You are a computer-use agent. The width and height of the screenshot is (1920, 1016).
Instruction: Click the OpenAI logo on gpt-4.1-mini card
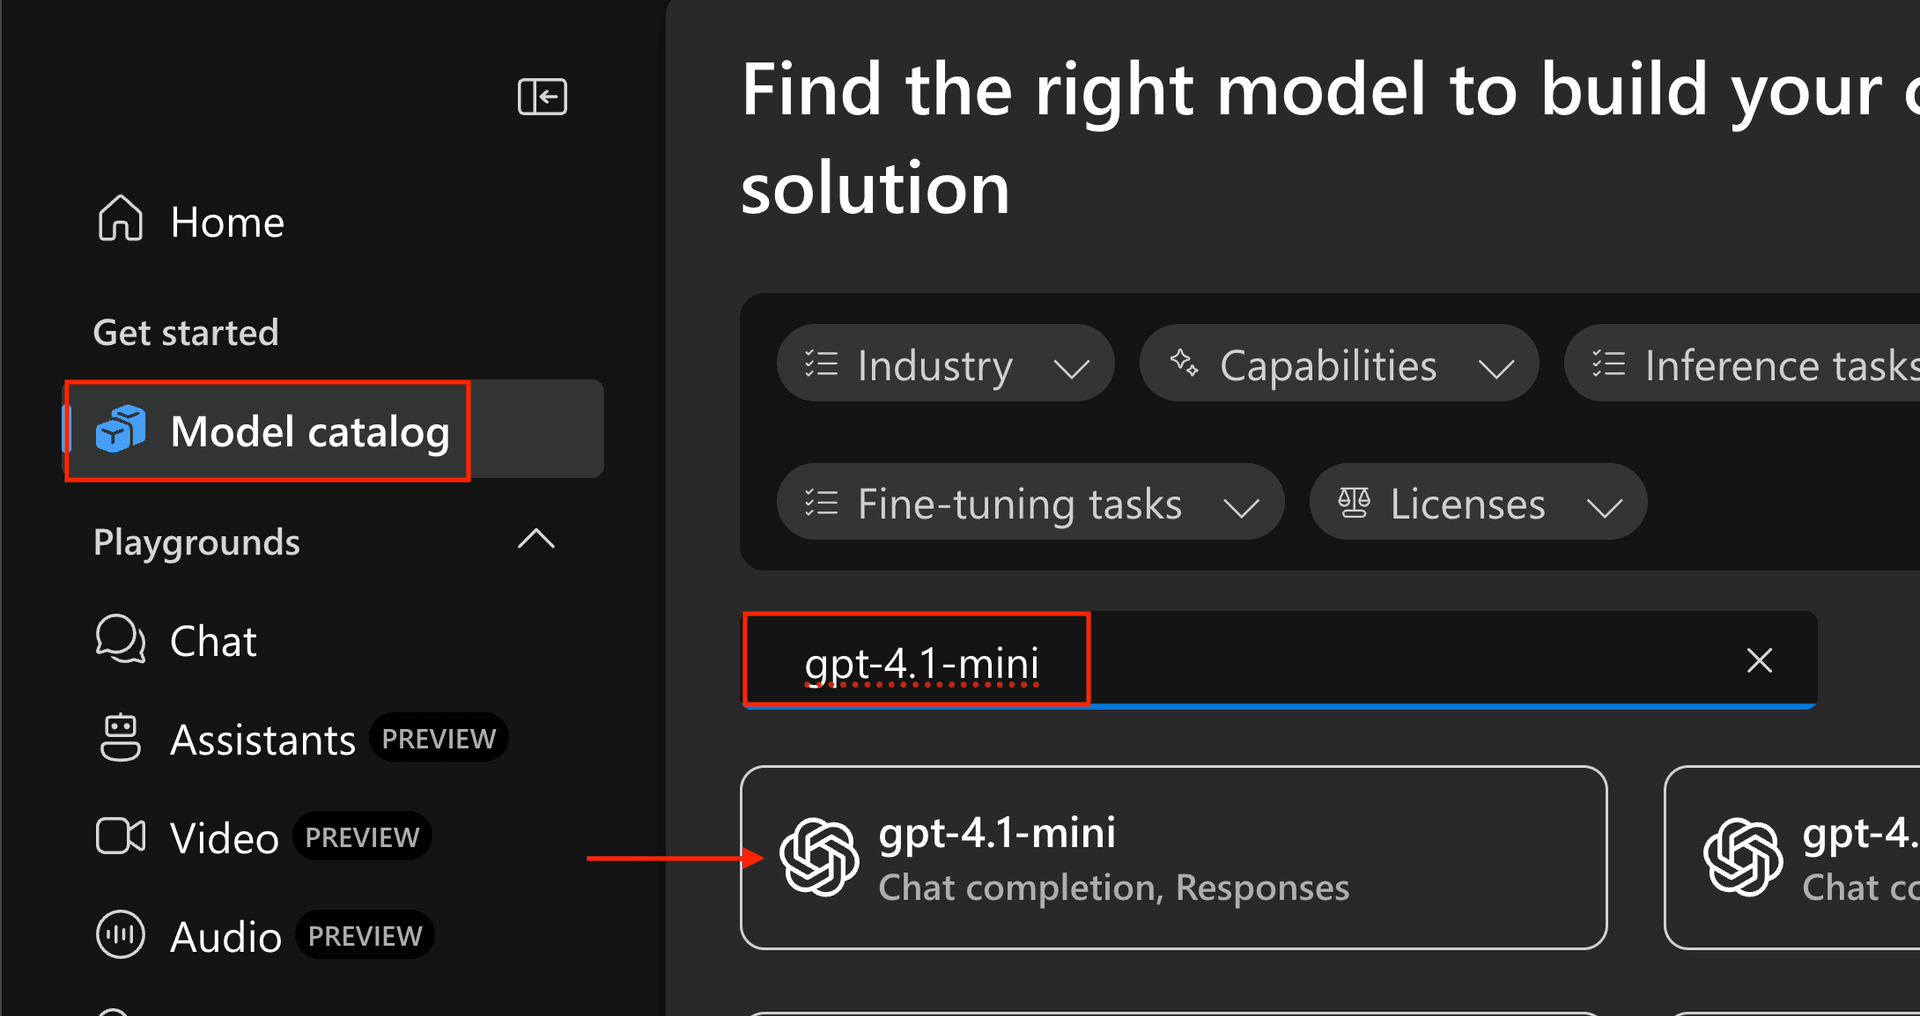point(819,857)
